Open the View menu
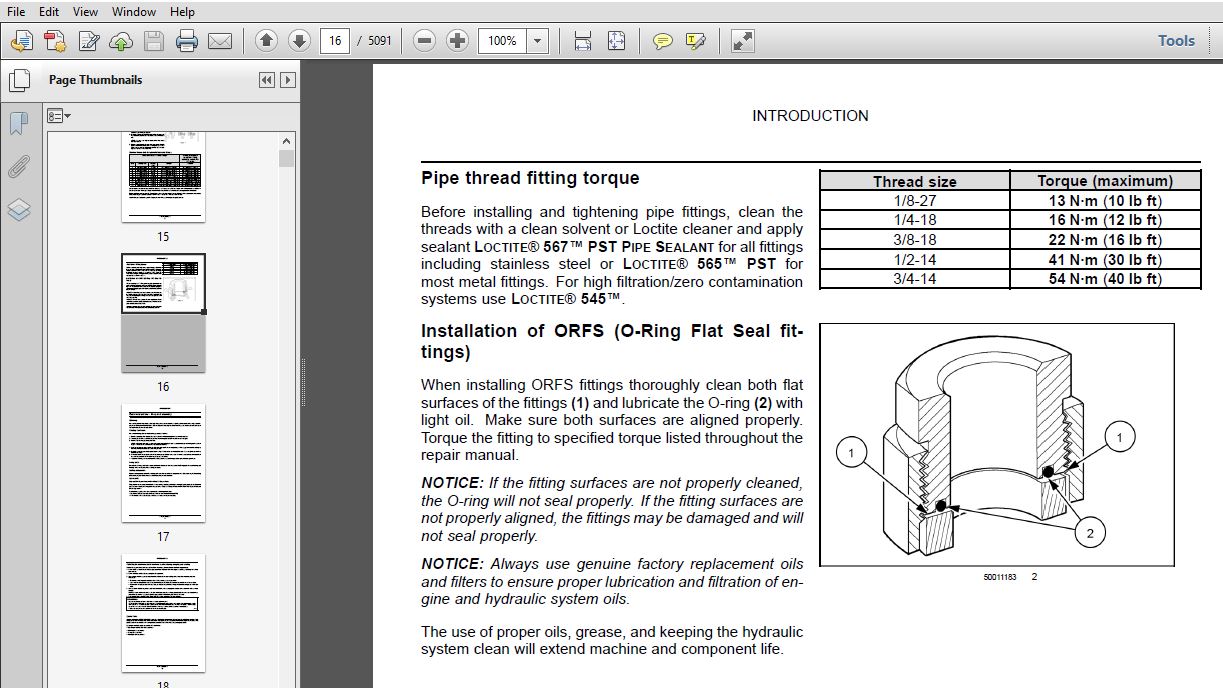 (x=86, y=11)
